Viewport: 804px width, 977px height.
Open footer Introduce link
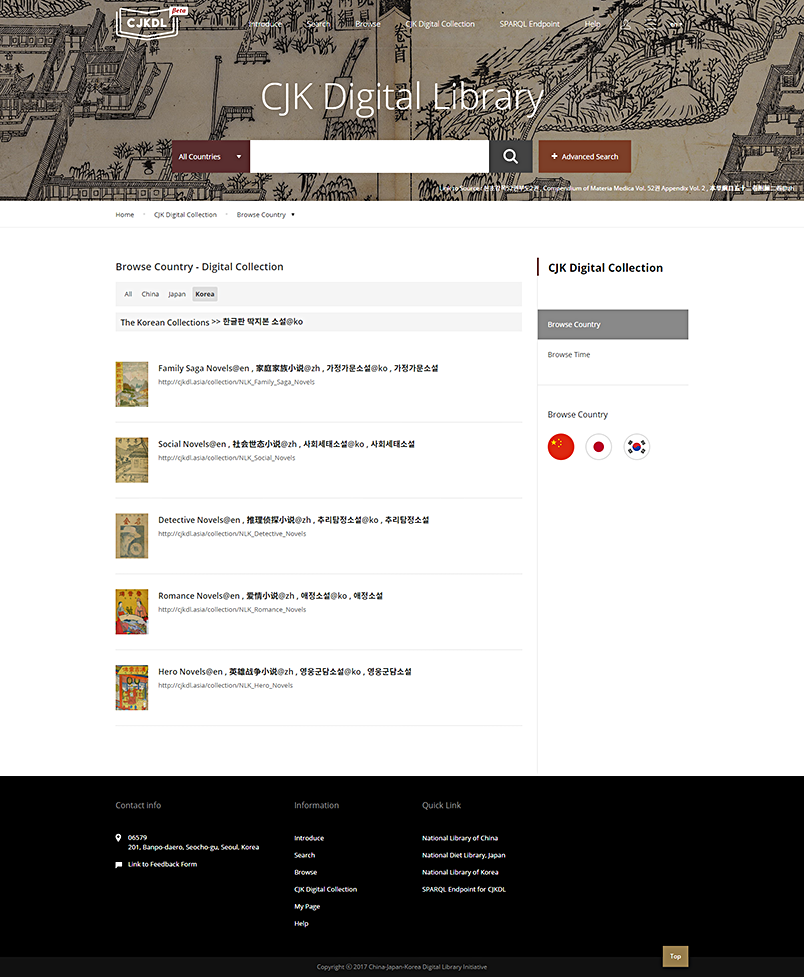tap(309, 838)
